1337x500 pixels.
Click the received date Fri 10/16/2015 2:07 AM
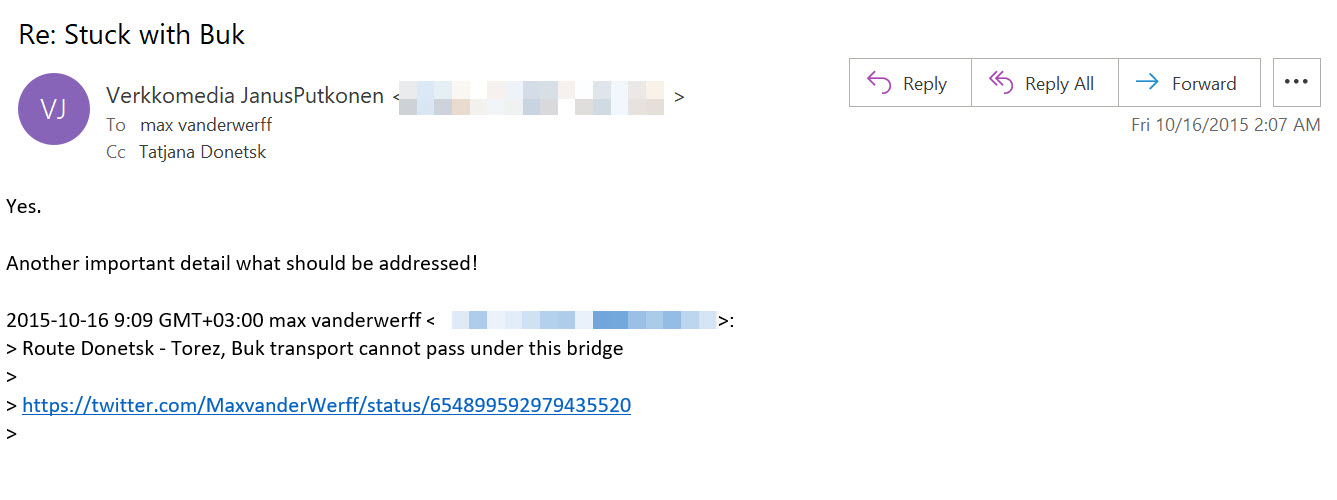coord(1225,125)
